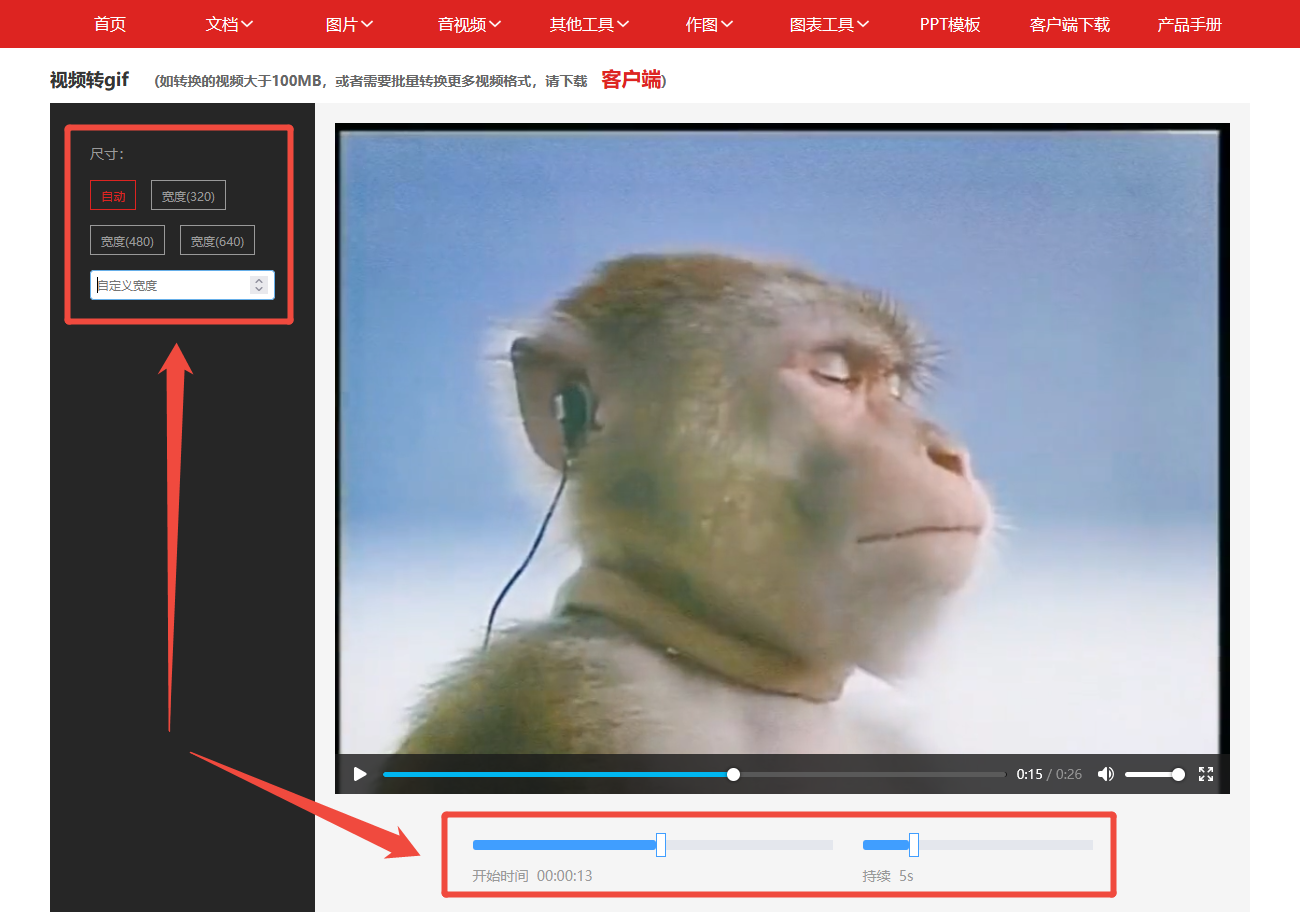Click the 5s duration value

(x=906, y=876)
